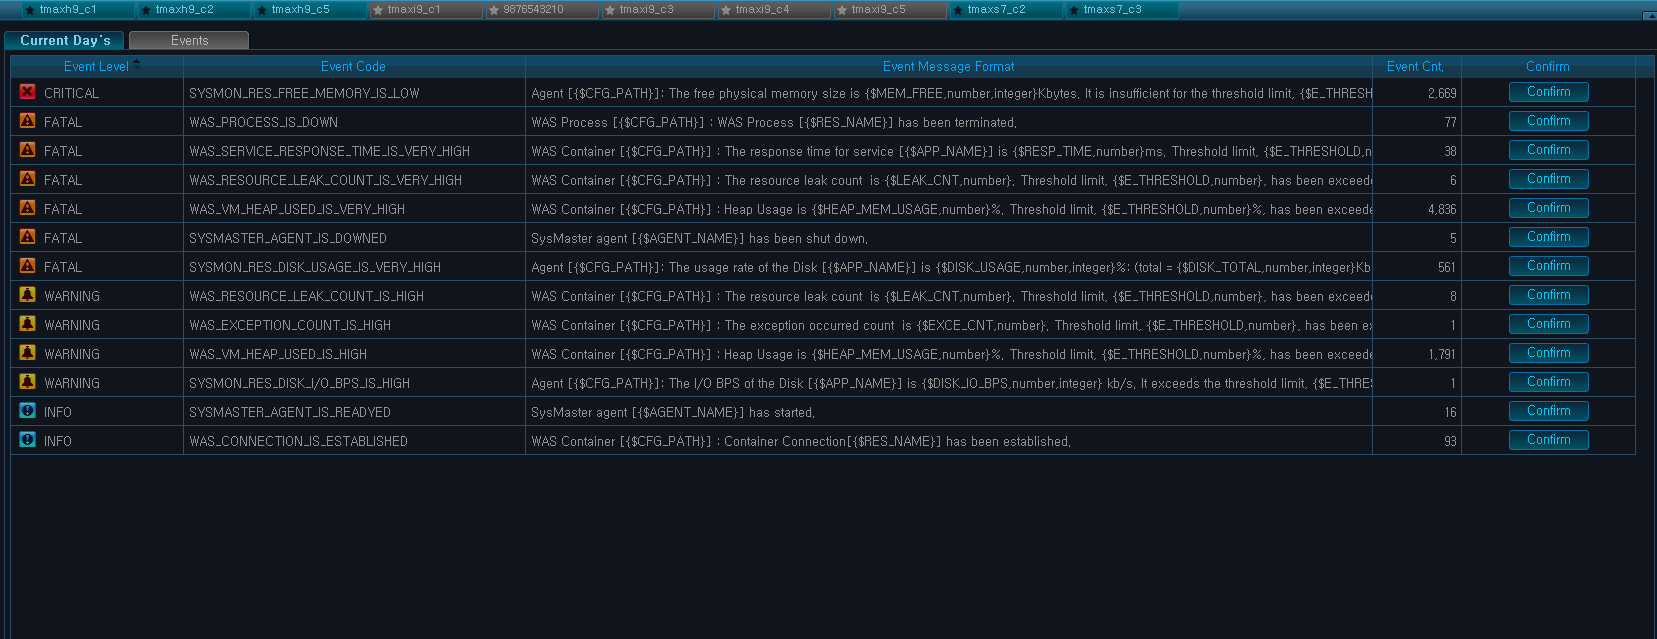Confirm the SYSMON_RES_FREE_MEMORY_IS_LOW event

click(1549, 92)
